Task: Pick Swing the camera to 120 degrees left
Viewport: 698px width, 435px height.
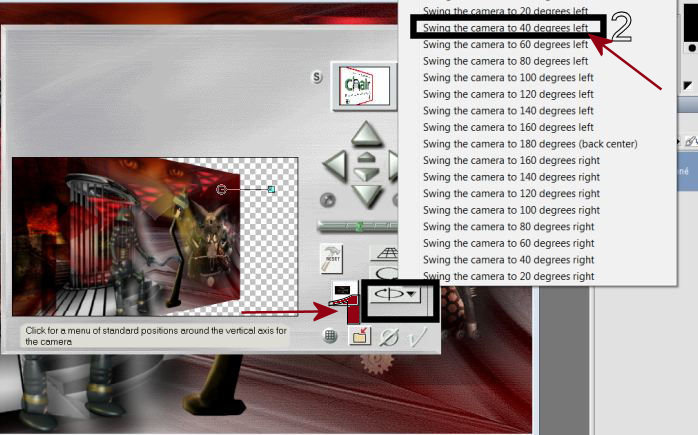Action: (508, 94)
